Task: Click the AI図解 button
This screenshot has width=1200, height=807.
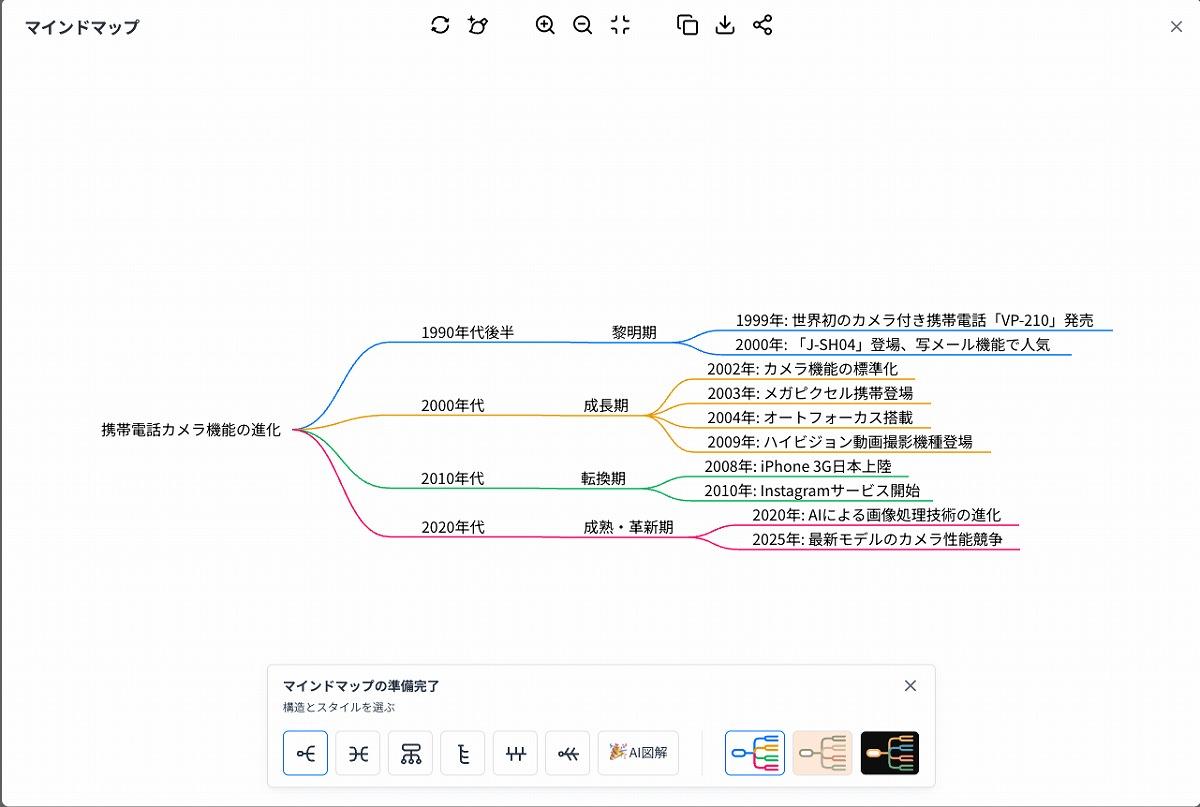Action: [x=638, y=753]
